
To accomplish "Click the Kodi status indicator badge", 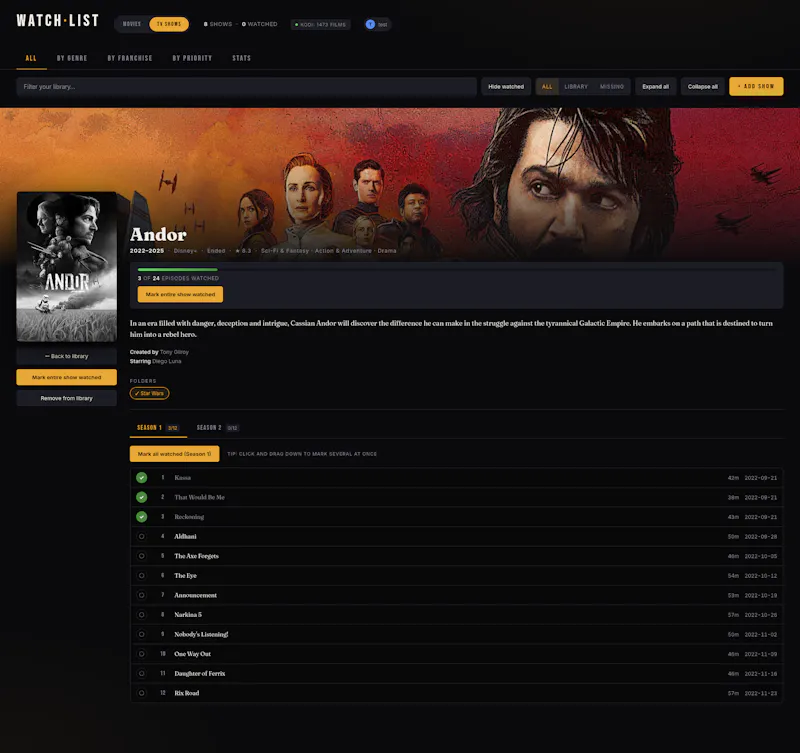I will pos(320,24).
